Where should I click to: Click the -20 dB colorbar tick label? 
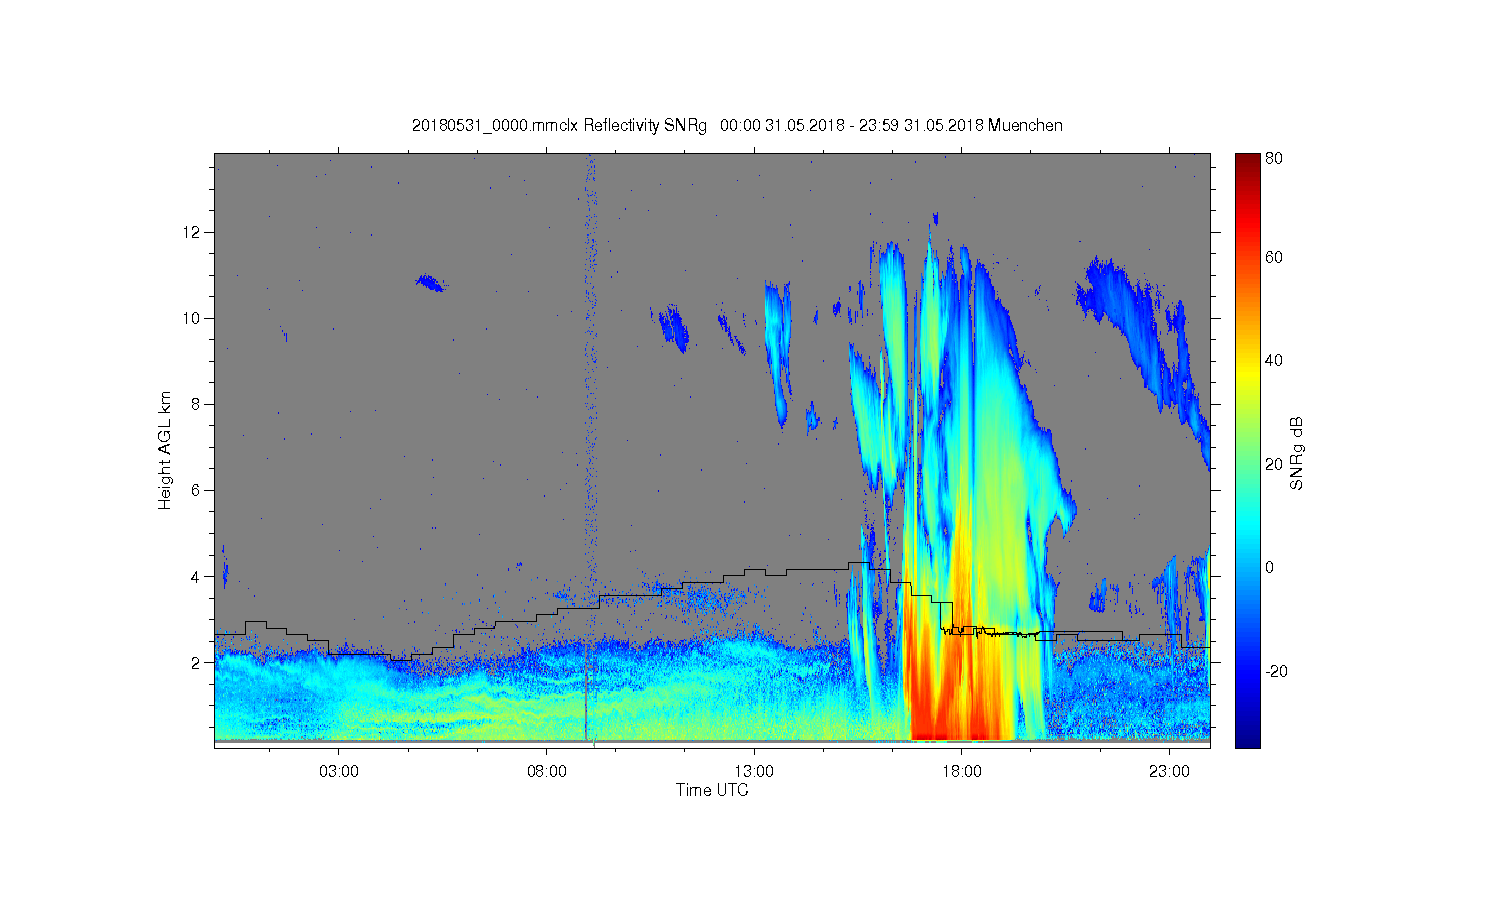(1276, 671)
